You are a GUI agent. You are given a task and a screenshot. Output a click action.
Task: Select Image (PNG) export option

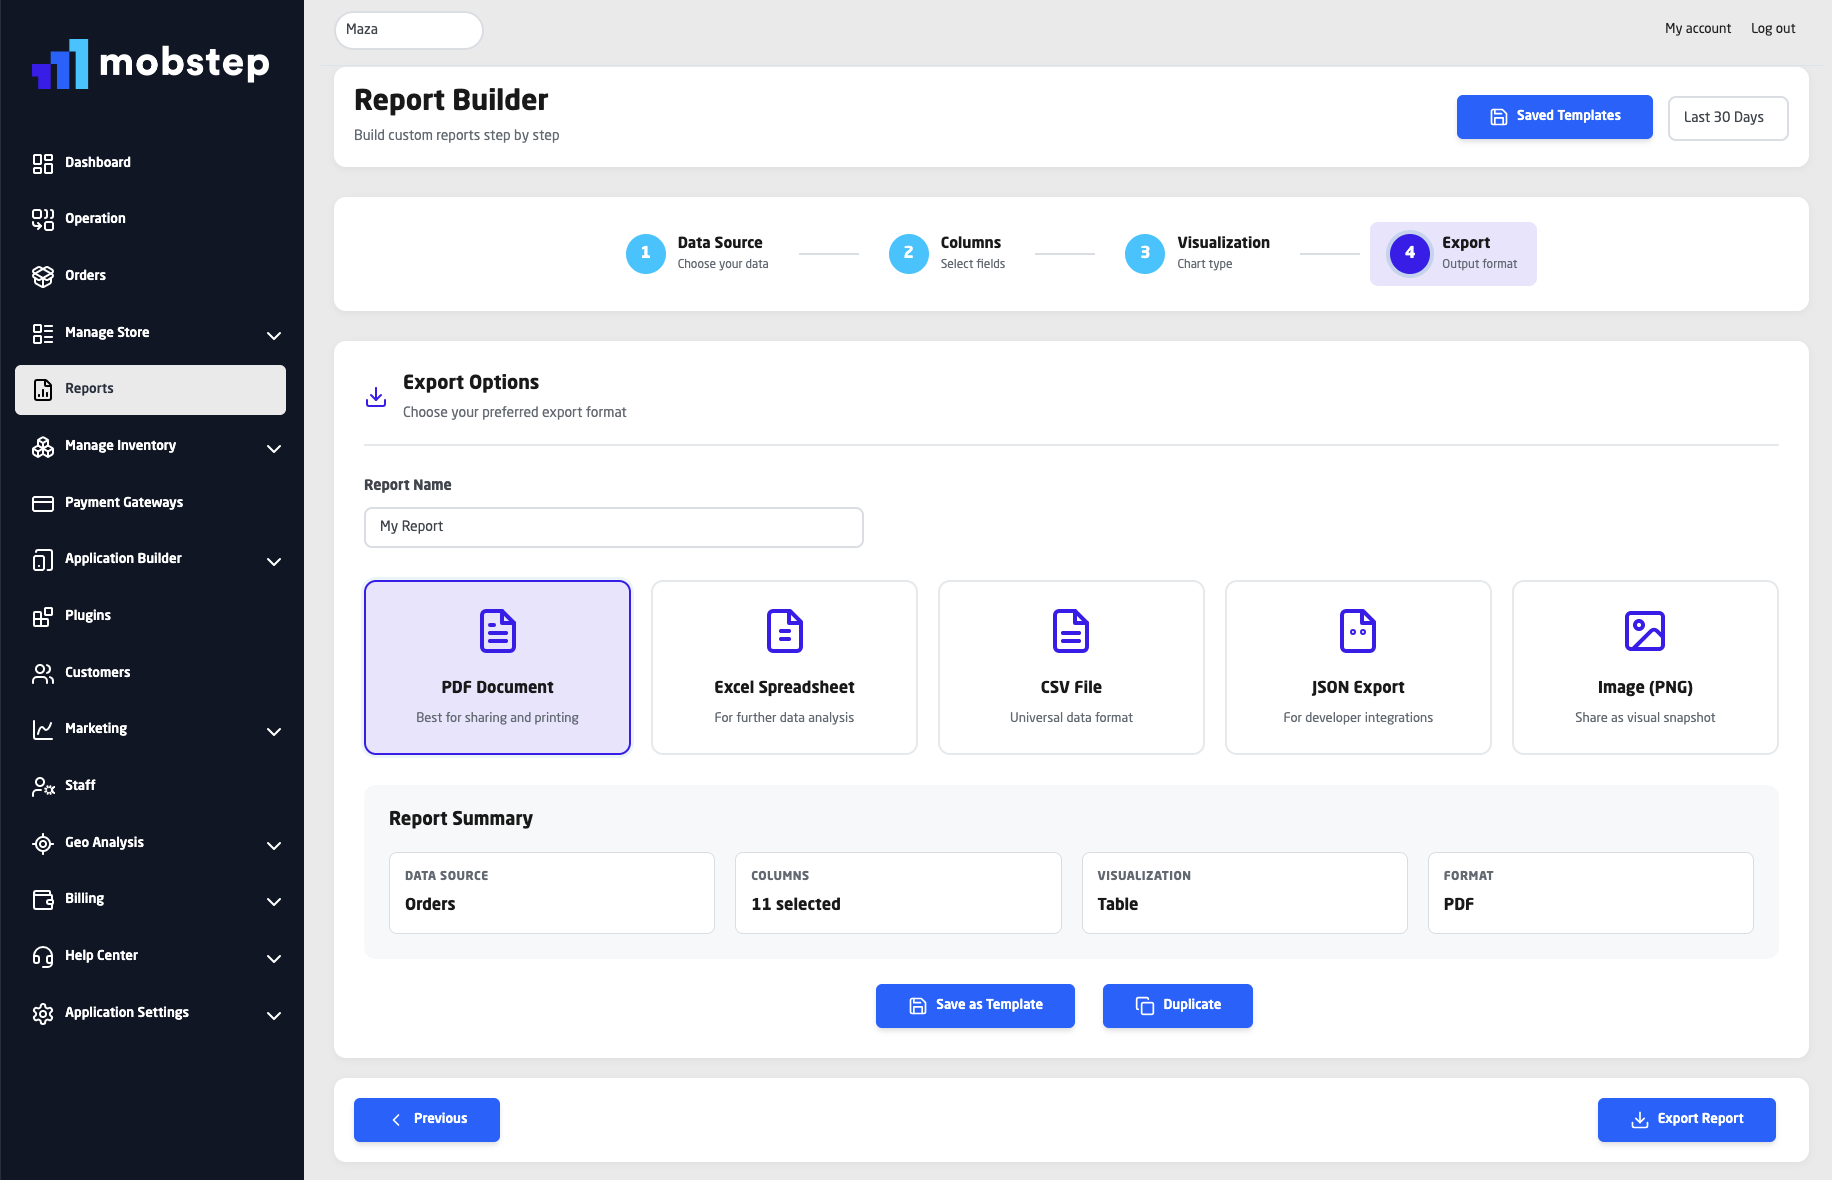1644,667
